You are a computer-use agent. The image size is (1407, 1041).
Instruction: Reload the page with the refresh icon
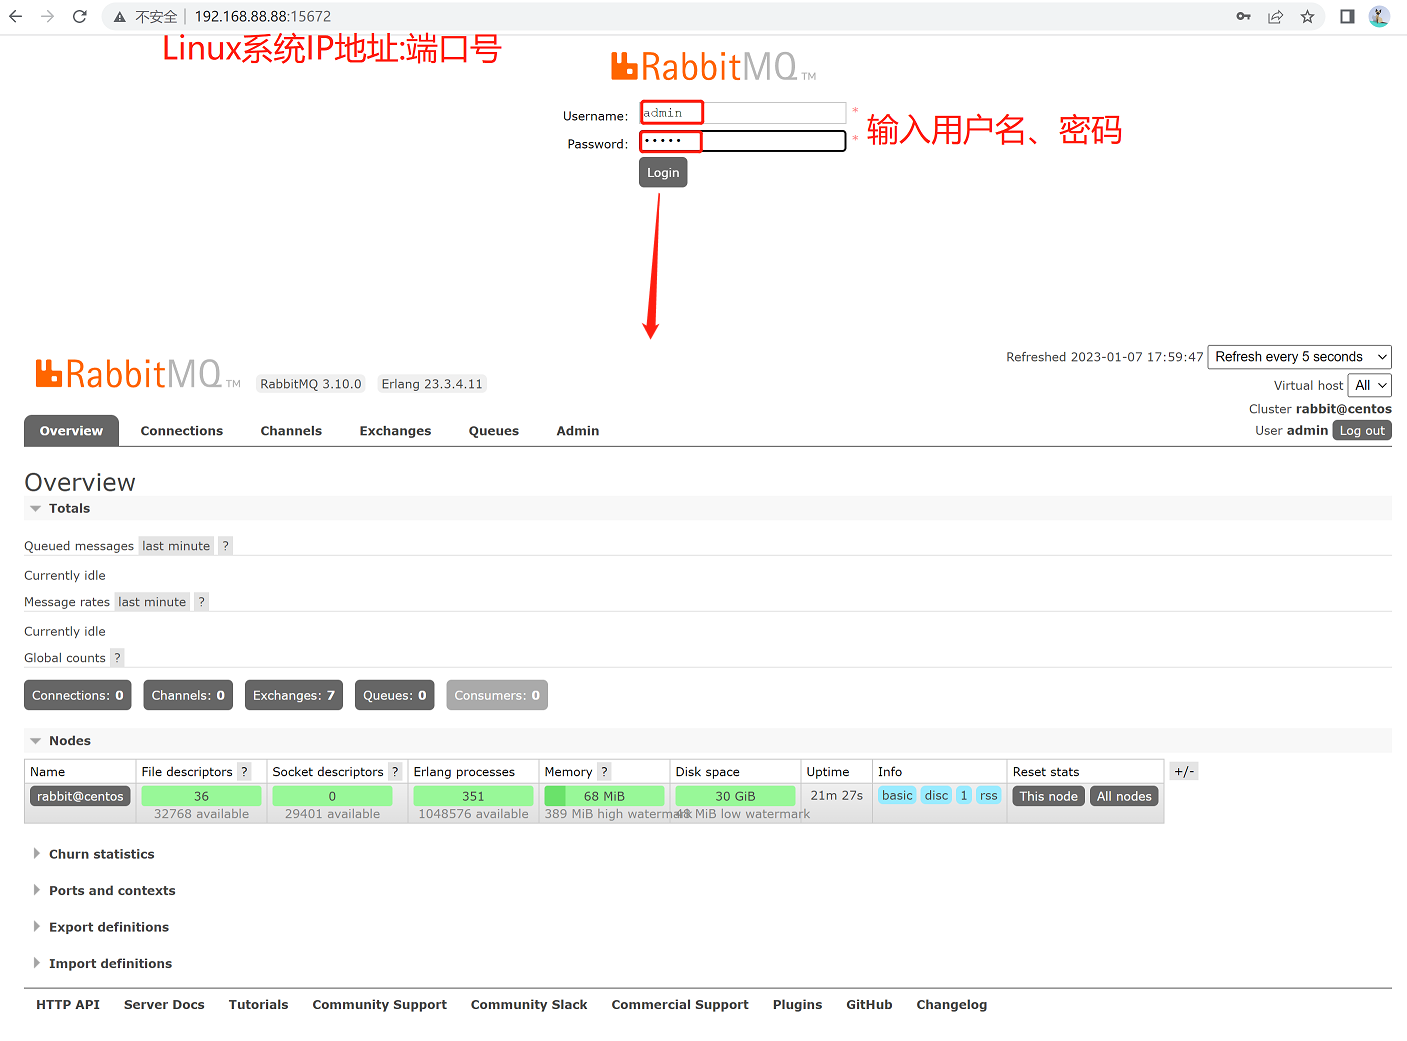80,16
